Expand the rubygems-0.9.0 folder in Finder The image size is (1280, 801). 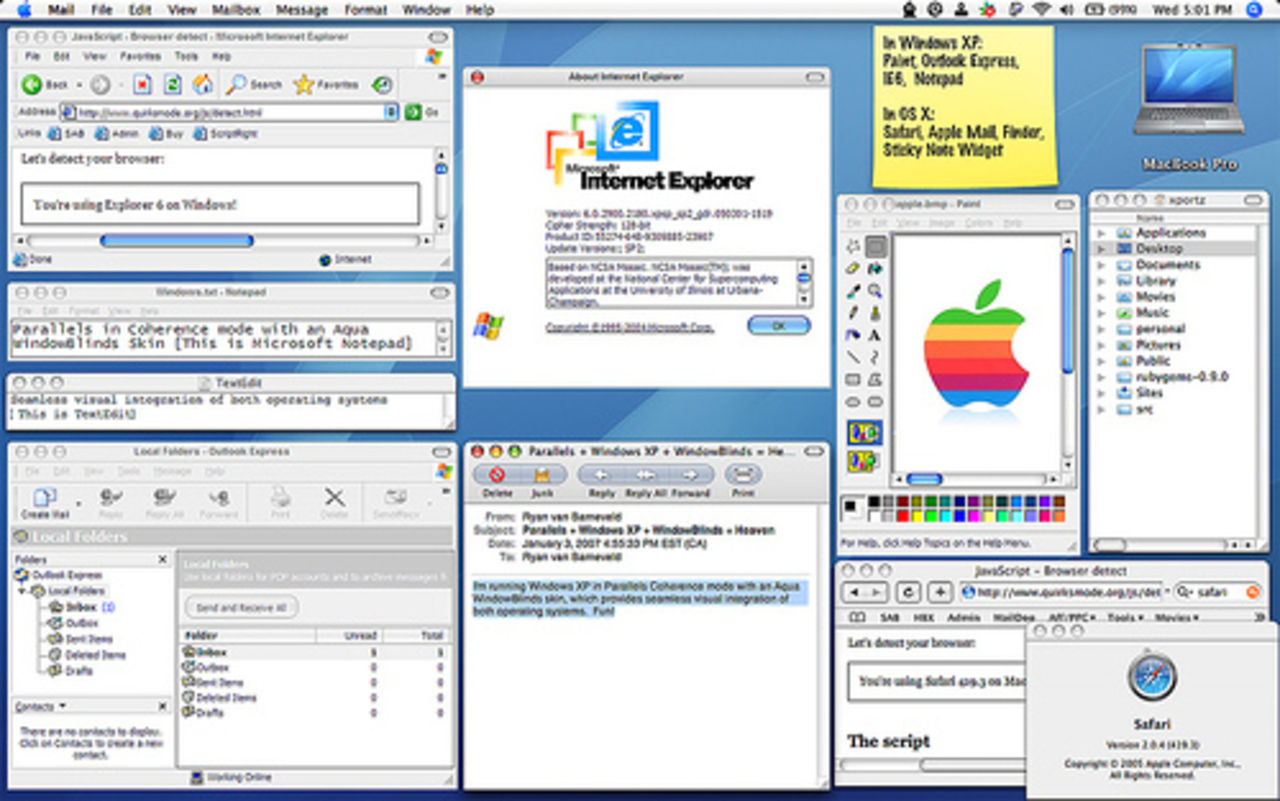[1103, 377]
